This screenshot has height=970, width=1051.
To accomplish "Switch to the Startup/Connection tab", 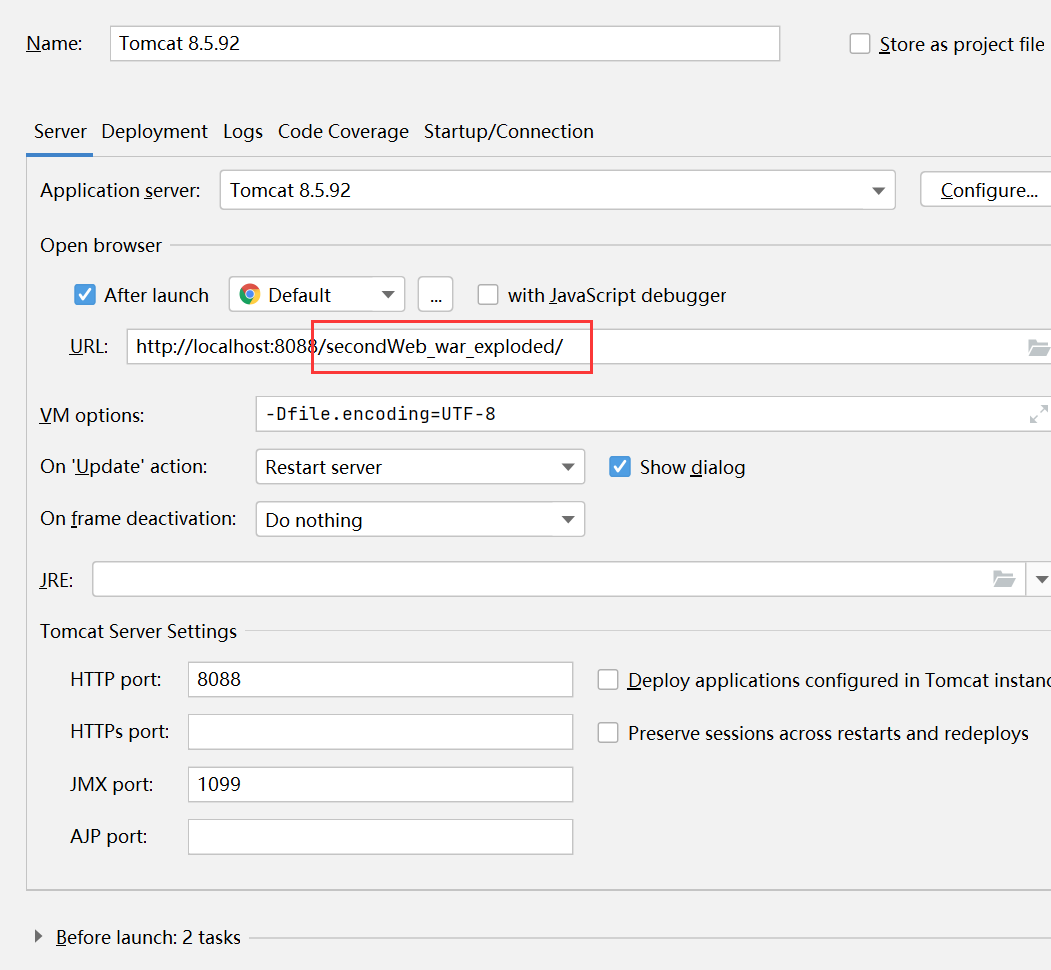I will coord(509,131).
